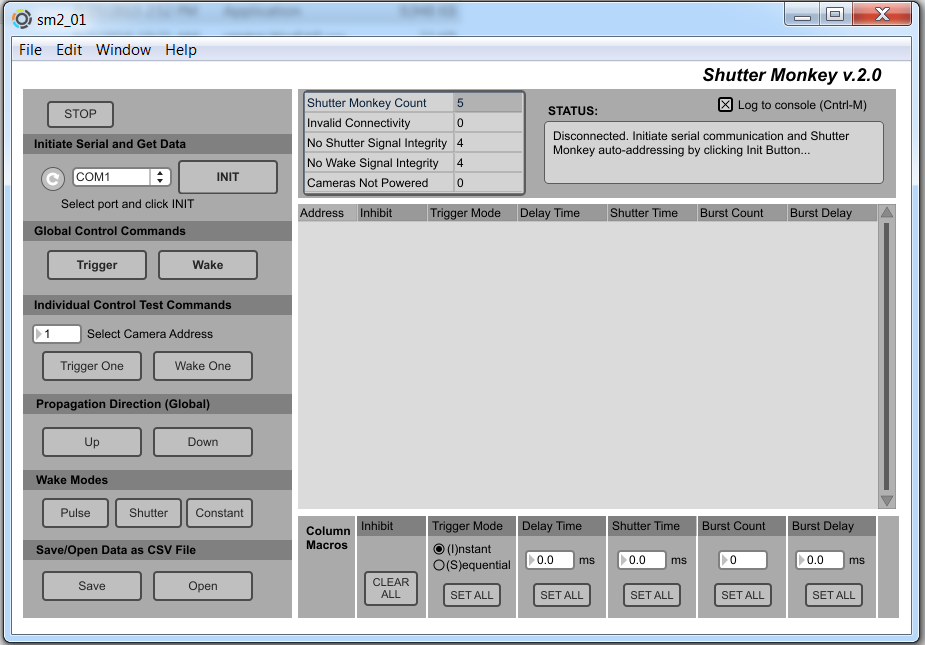This screenshot has height=645, width=925.
Task: Save data as CSV file
Action: (92, 586)
